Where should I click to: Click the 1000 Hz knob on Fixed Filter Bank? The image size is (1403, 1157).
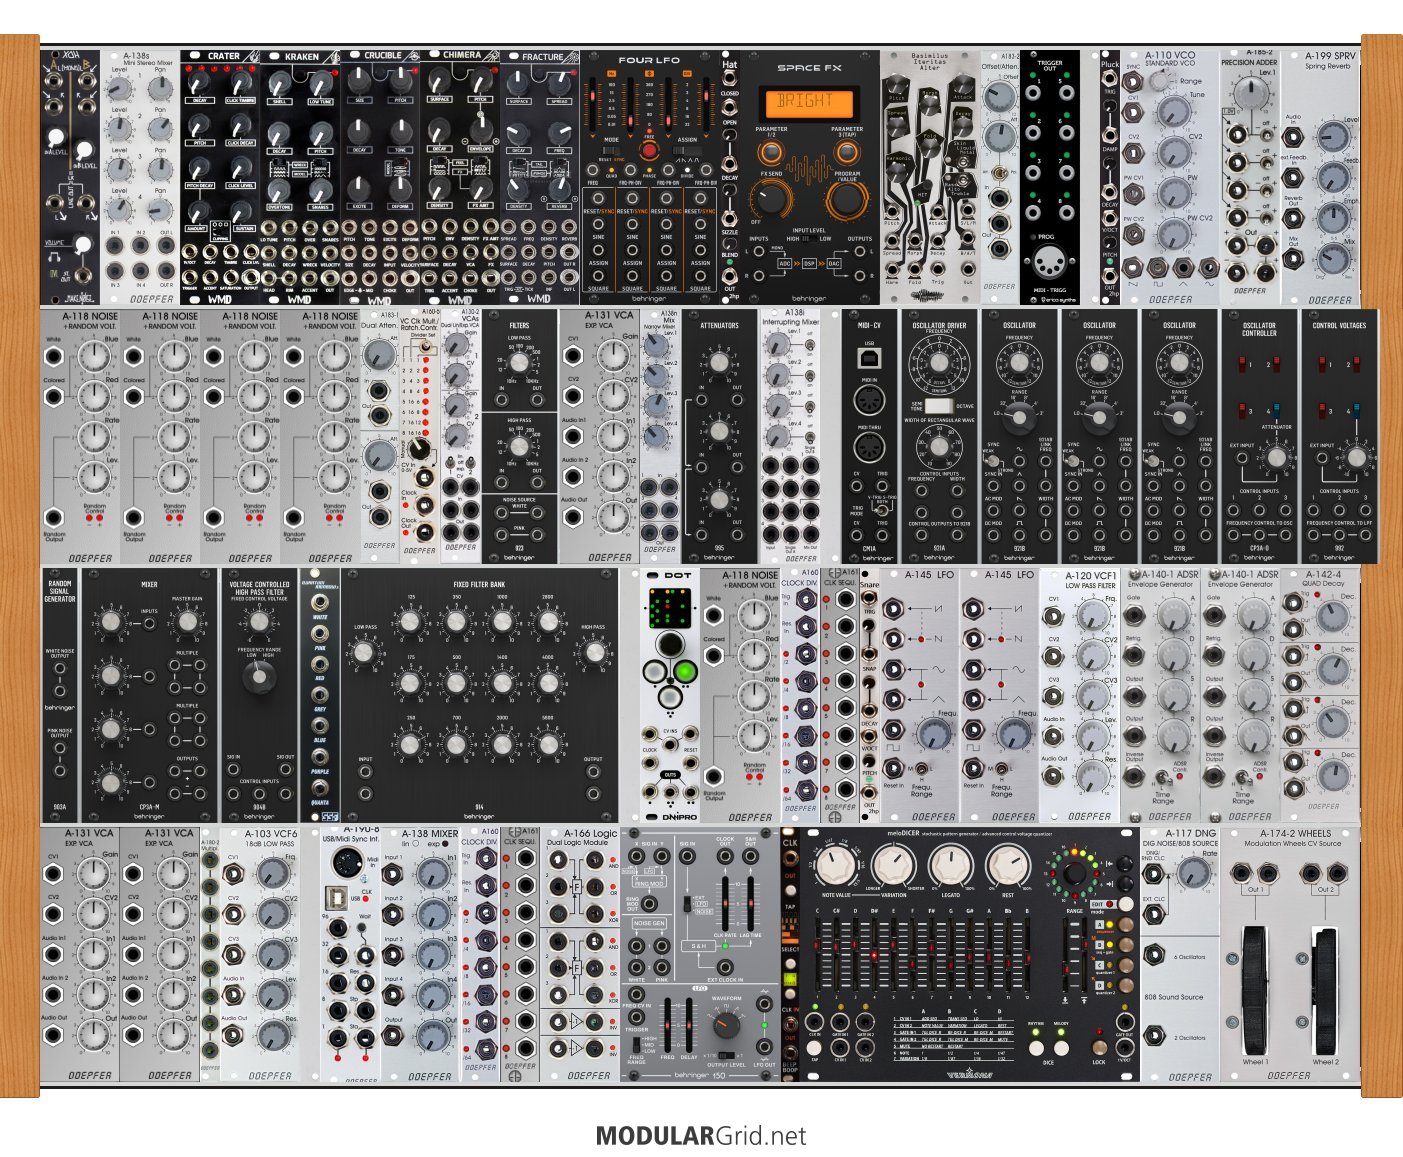point(501,622)
